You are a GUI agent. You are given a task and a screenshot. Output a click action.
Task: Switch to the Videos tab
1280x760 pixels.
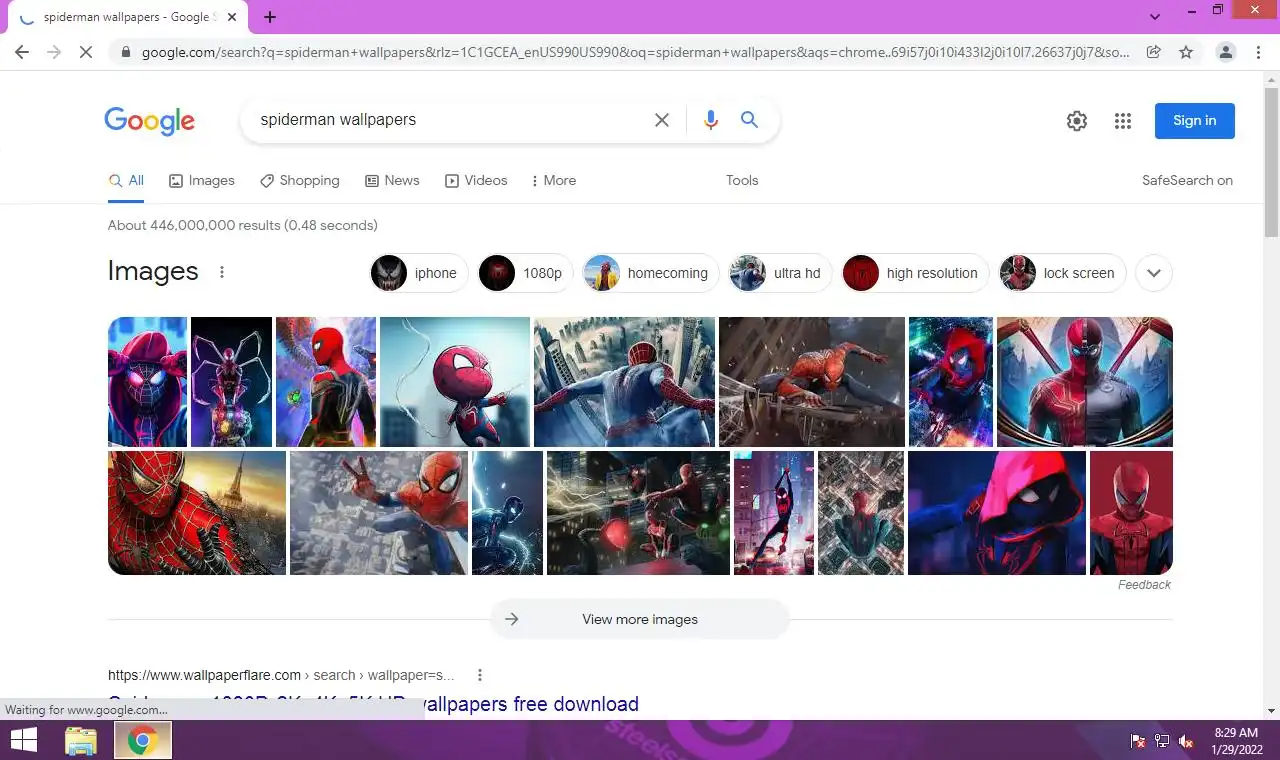[x=476, y=181]
